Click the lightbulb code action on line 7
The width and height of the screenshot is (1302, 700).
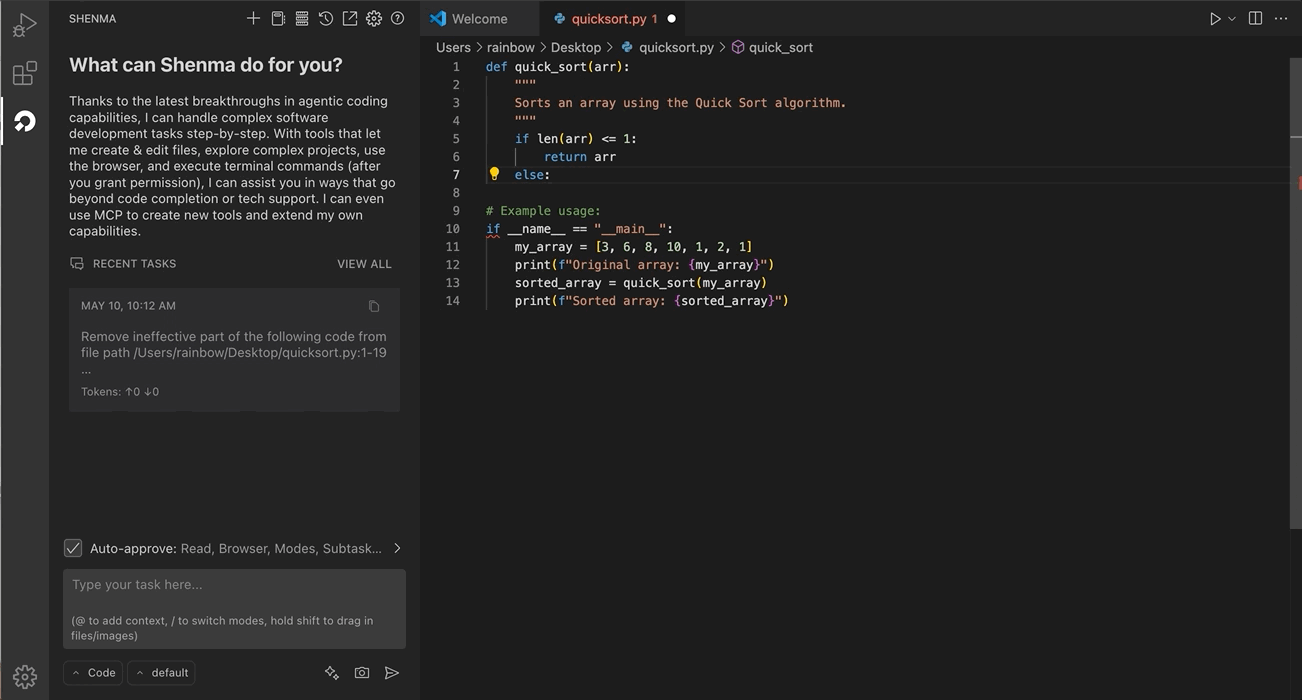[494, 174]
